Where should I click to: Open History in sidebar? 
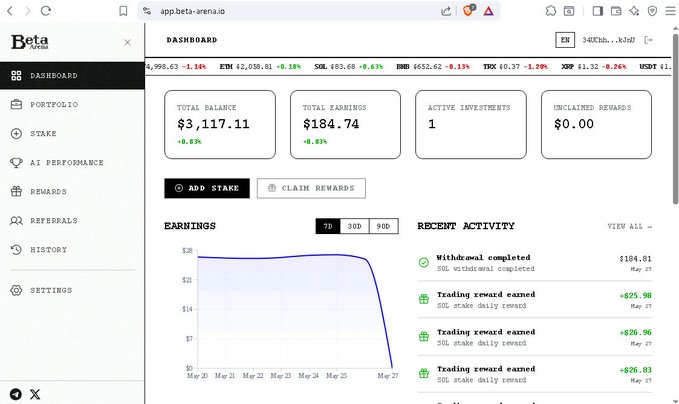pyautogui.click(x=72, y=249)
